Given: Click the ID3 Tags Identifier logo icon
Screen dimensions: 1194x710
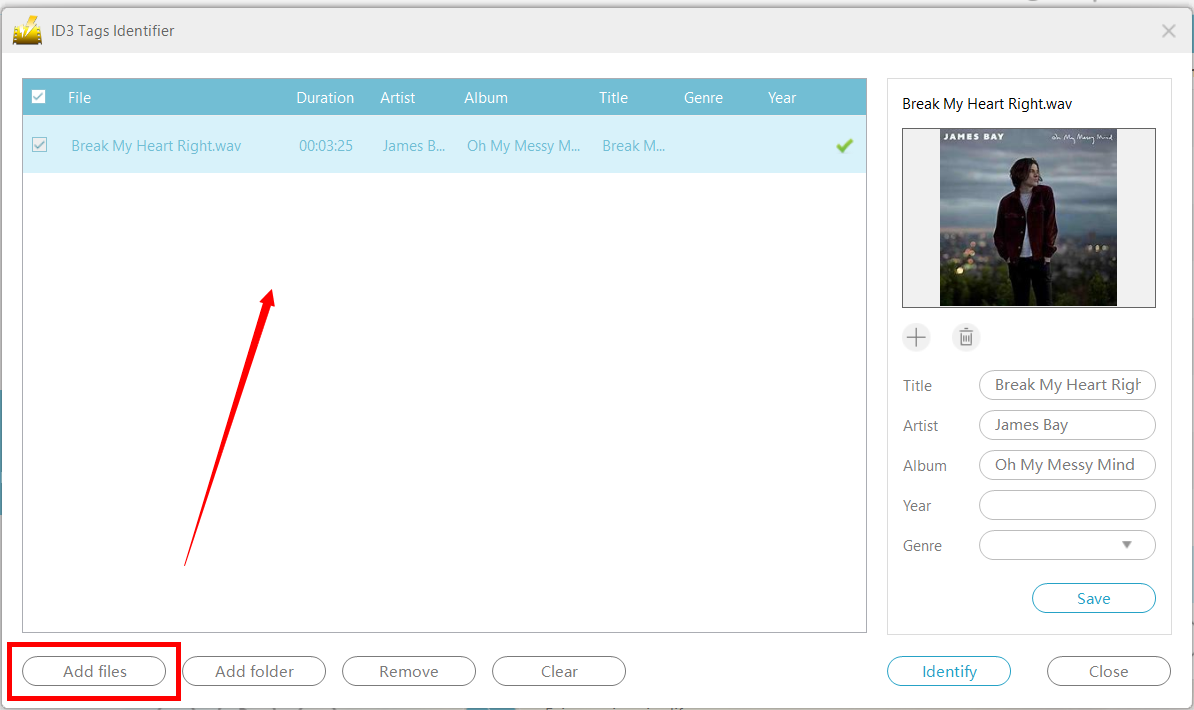Looking at the screenshot, I should (27, 30).
